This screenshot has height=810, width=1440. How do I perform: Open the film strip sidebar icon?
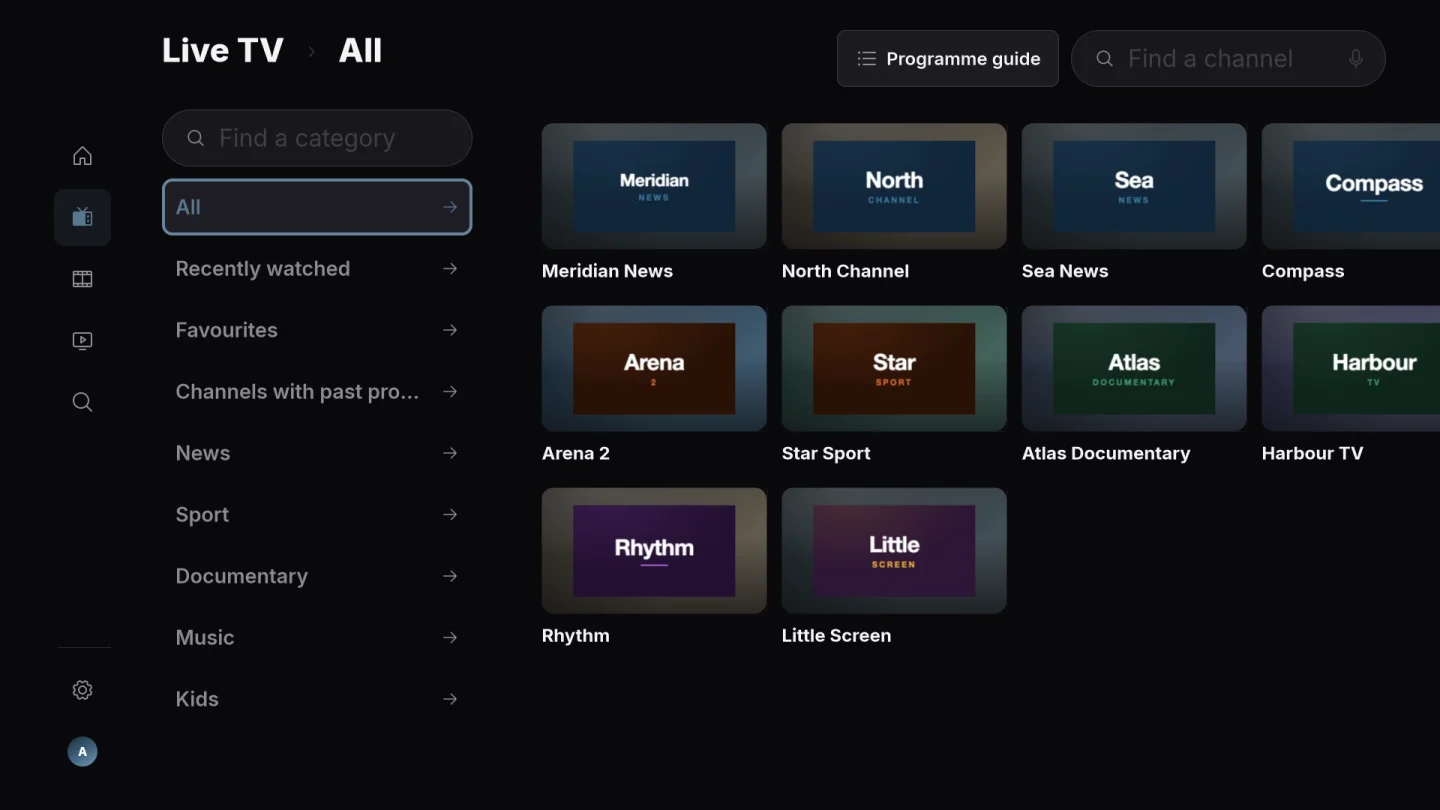[82, 279]
